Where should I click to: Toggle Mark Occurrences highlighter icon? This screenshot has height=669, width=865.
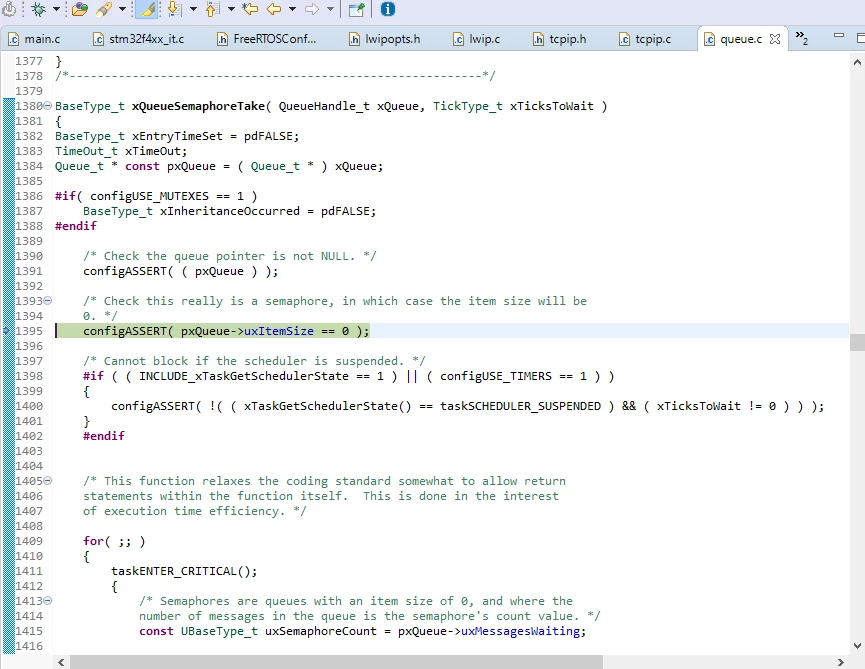point(147,9)
